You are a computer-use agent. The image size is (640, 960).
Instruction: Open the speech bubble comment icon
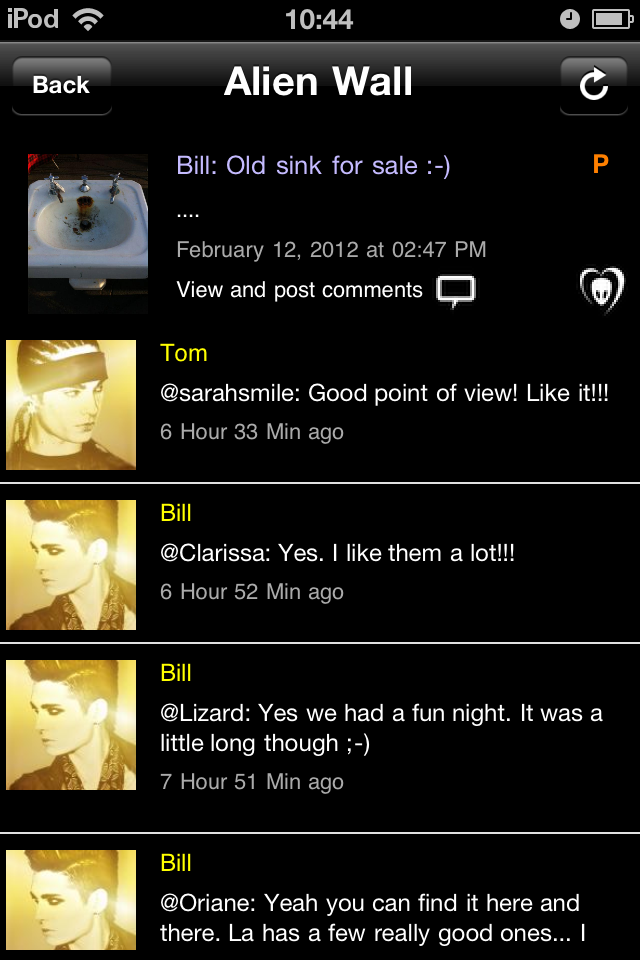pos(456,291)
